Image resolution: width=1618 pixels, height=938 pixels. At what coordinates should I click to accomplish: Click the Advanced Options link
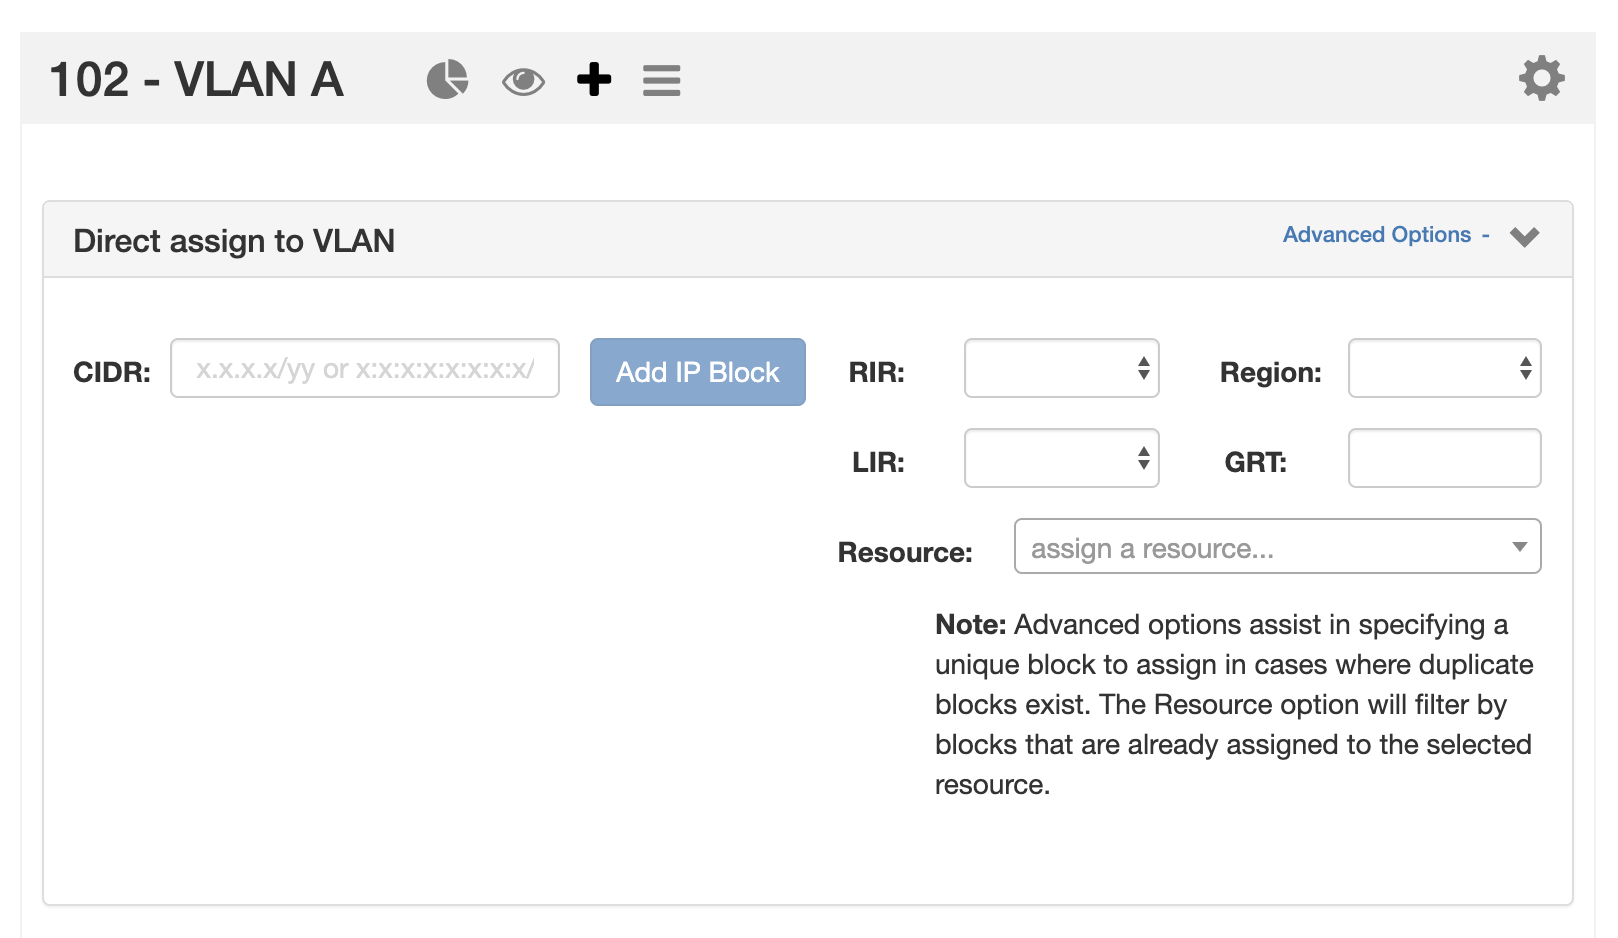(x=1376, y=235)
